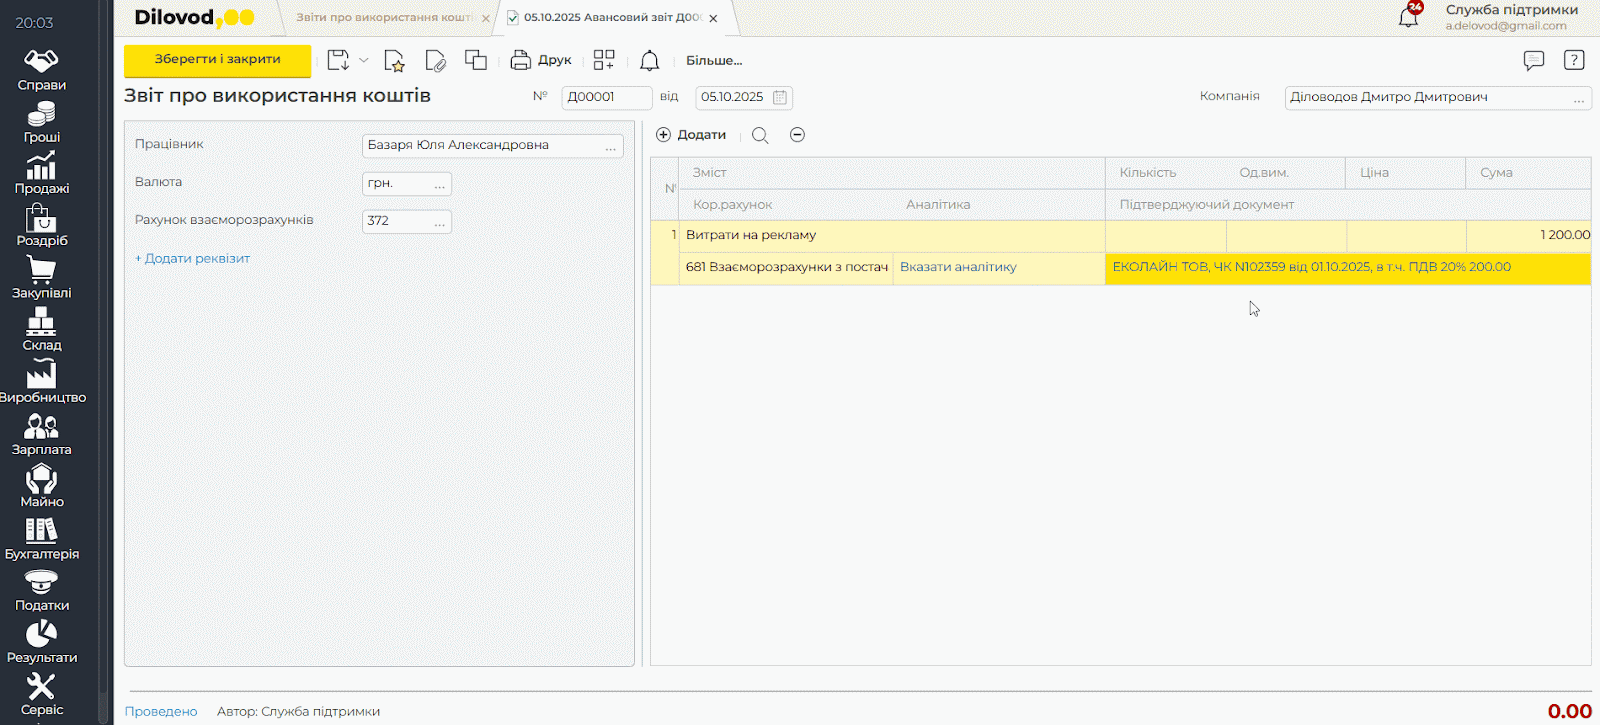Image resolution: width=1600 pixels, height=725 pixels.
Task: Open the Валюта selection ellipsis
Action: (x=439, y=184)
